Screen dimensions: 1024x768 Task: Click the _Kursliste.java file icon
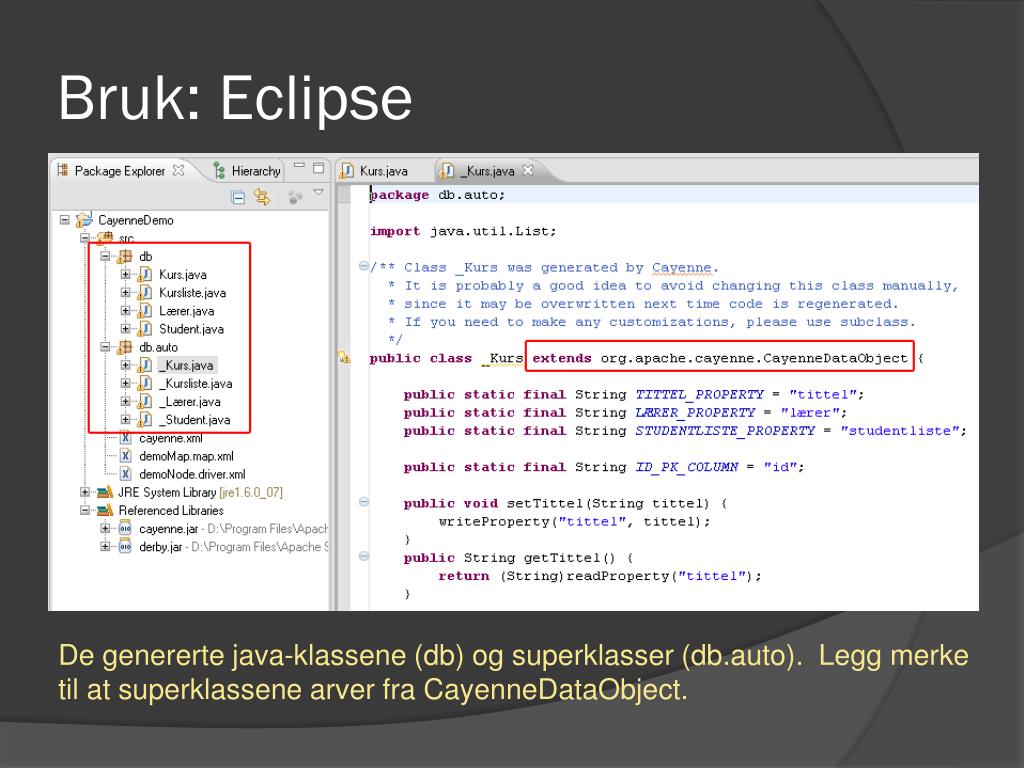pyautogui.click(x=144, y=383)
